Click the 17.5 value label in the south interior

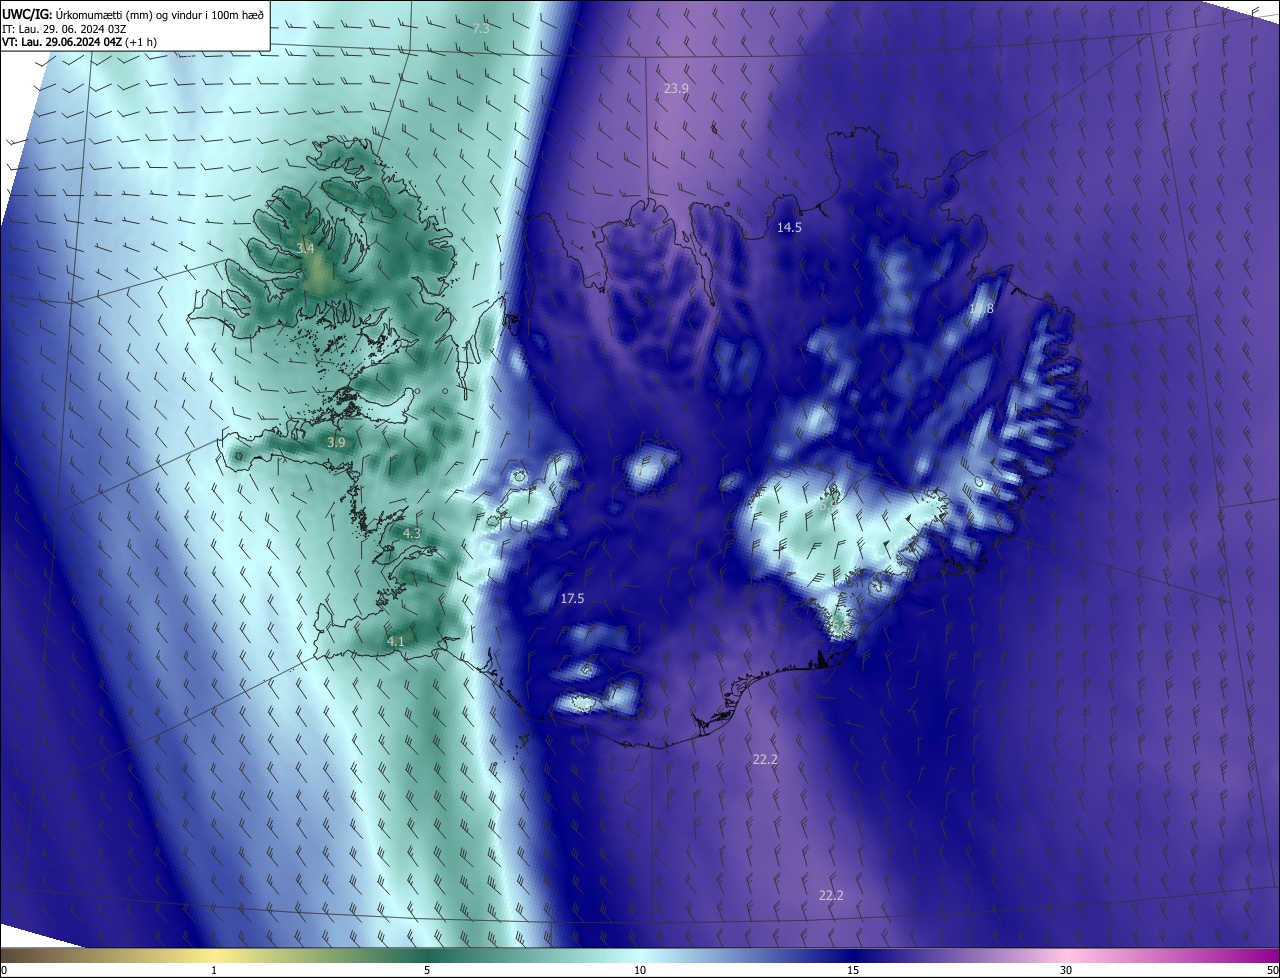(572, 598)
